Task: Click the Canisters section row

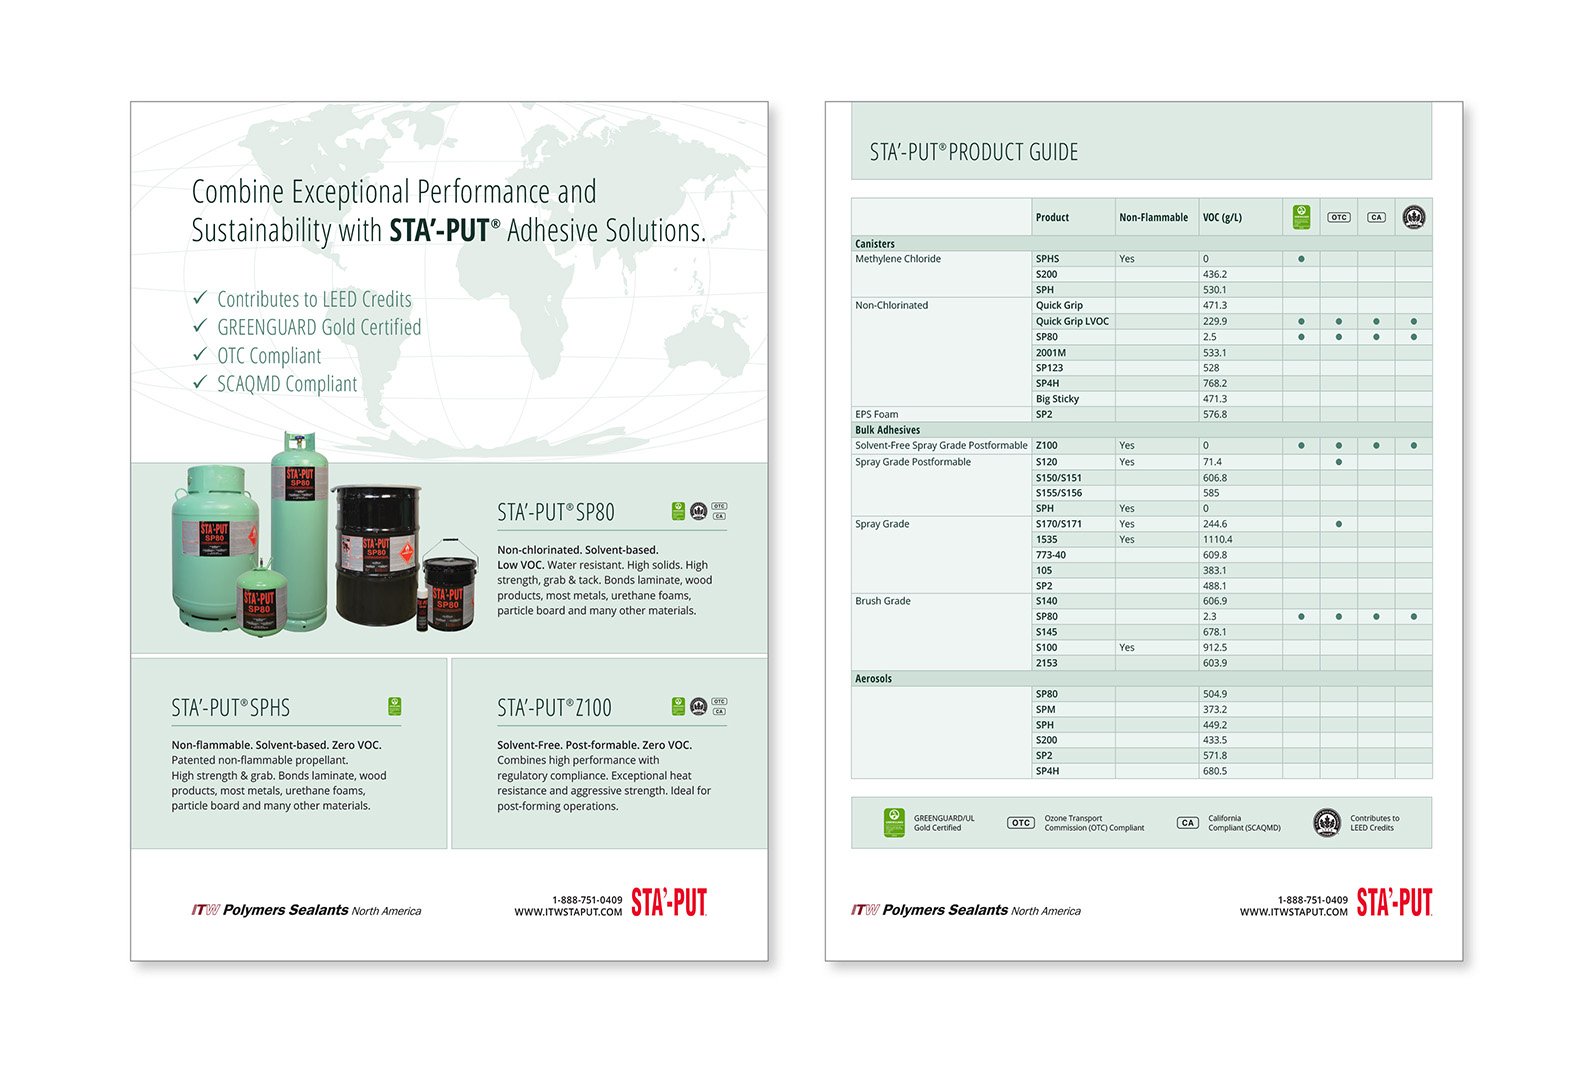Action: (x=1141, y=243)
